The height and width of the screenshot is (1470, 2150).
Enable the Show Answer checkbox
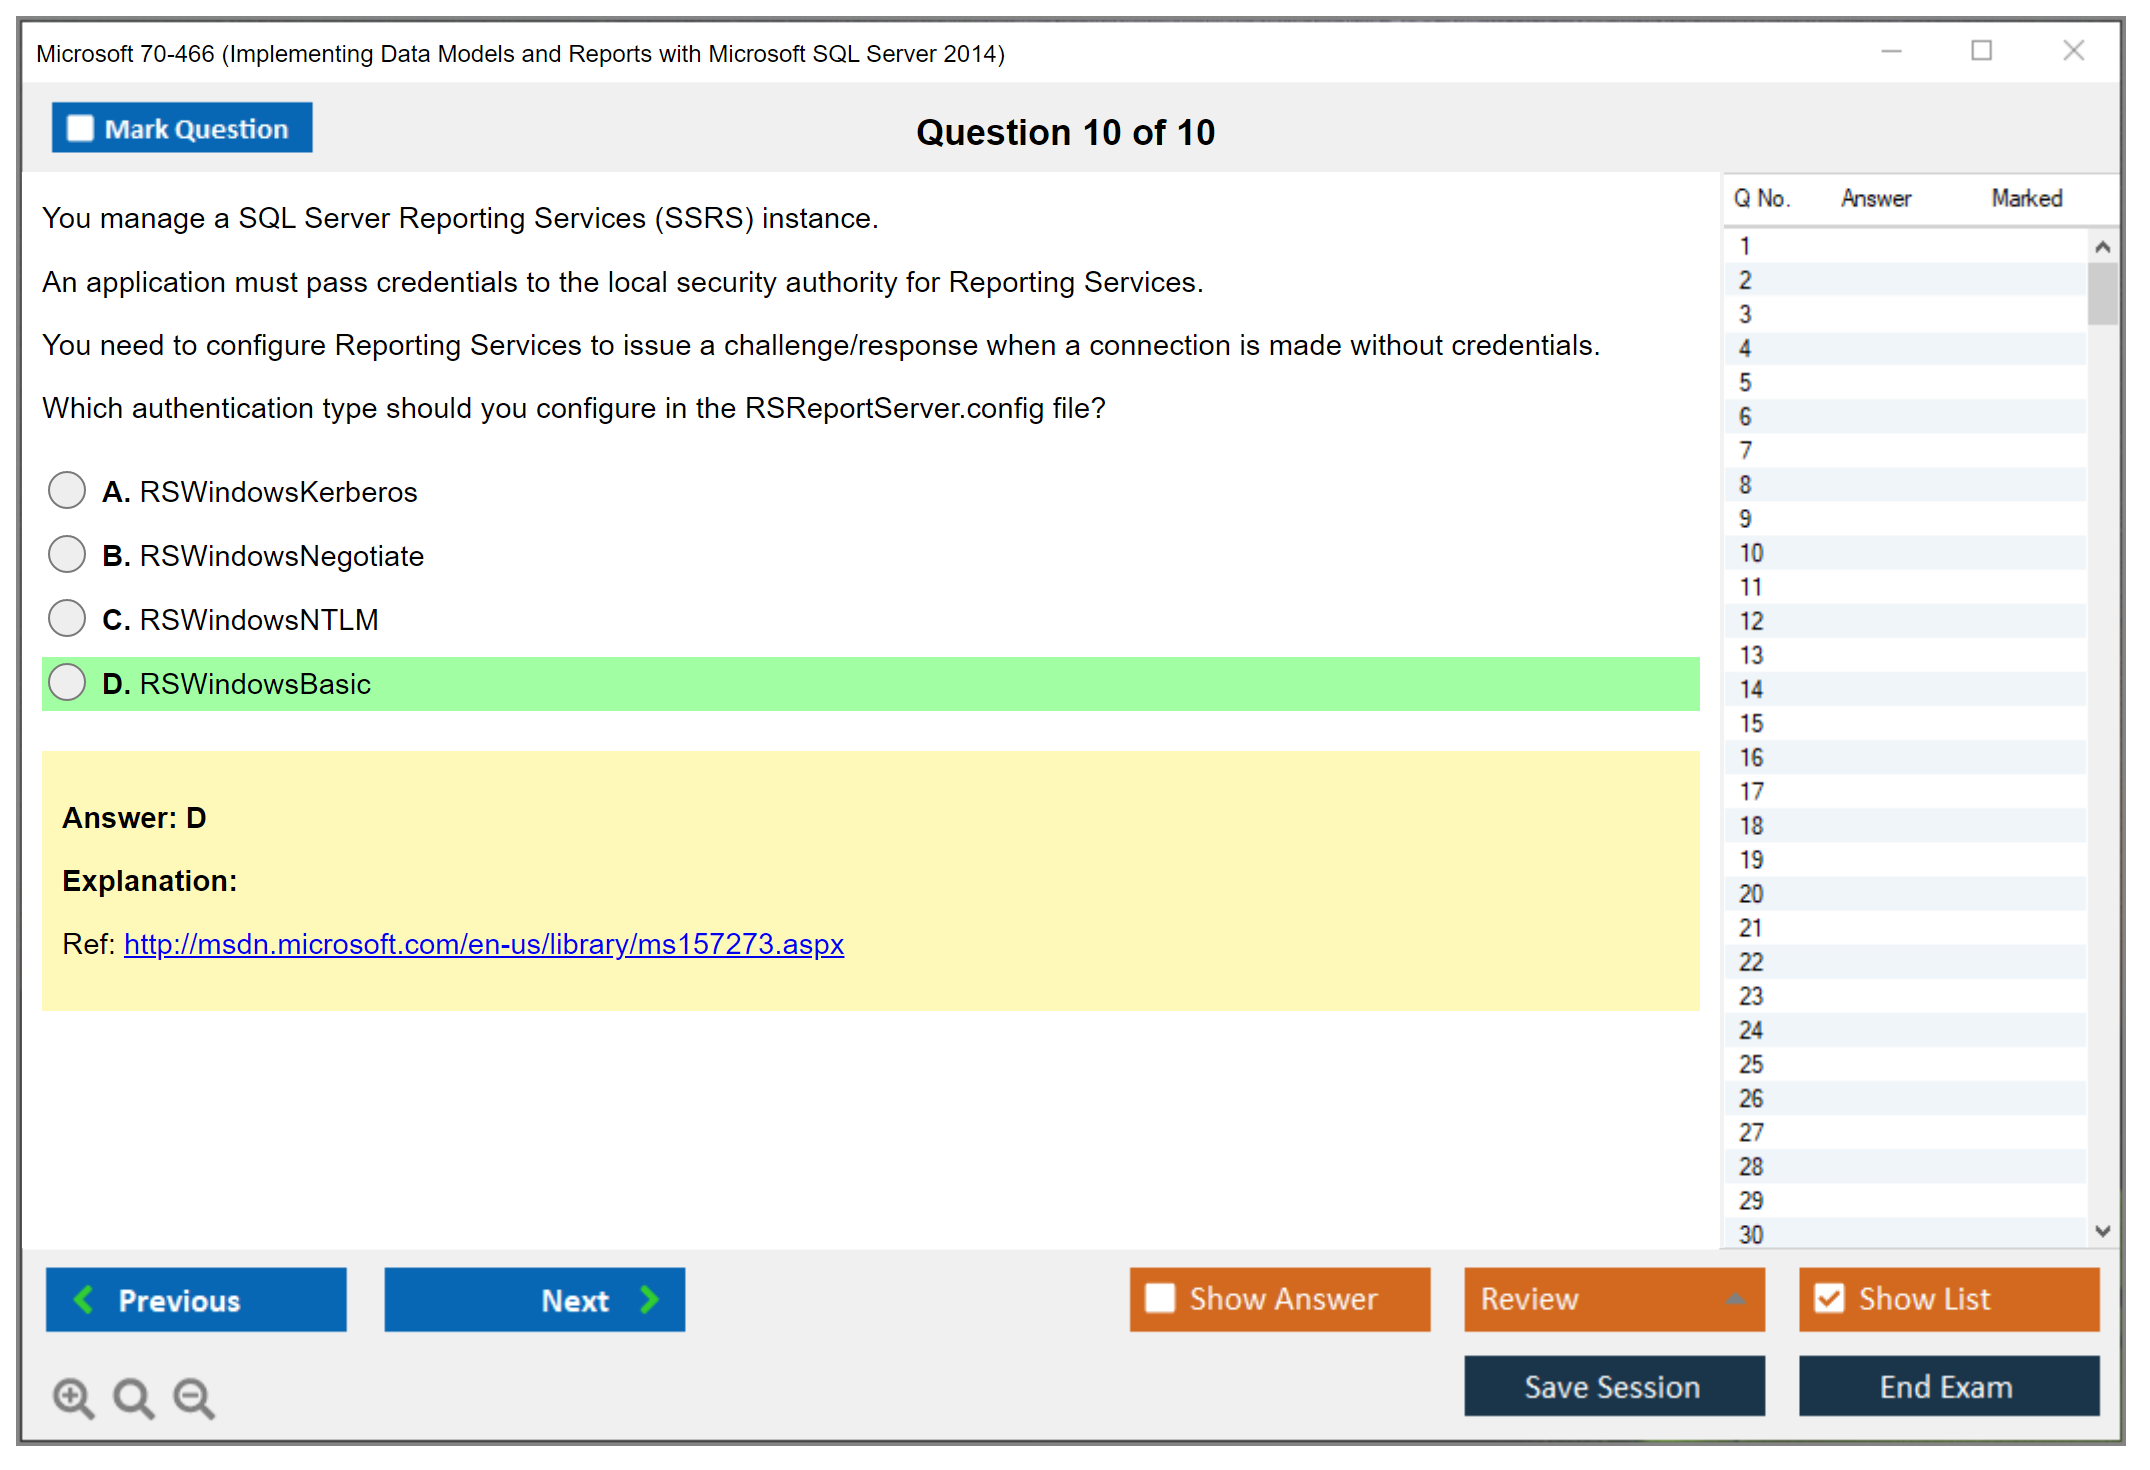1160,1299
